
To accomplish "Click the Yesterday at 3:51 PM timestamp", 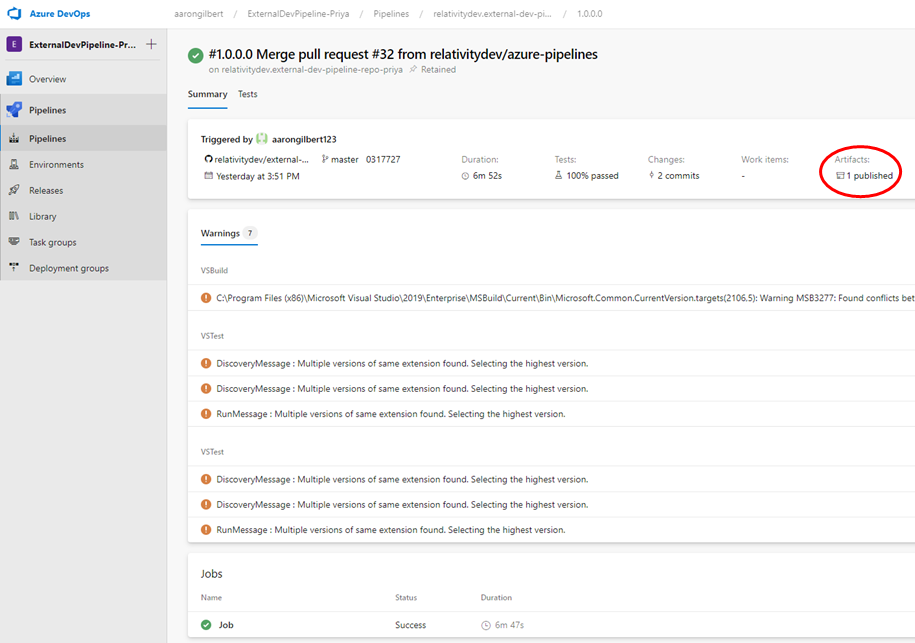I will pos(258,176).
